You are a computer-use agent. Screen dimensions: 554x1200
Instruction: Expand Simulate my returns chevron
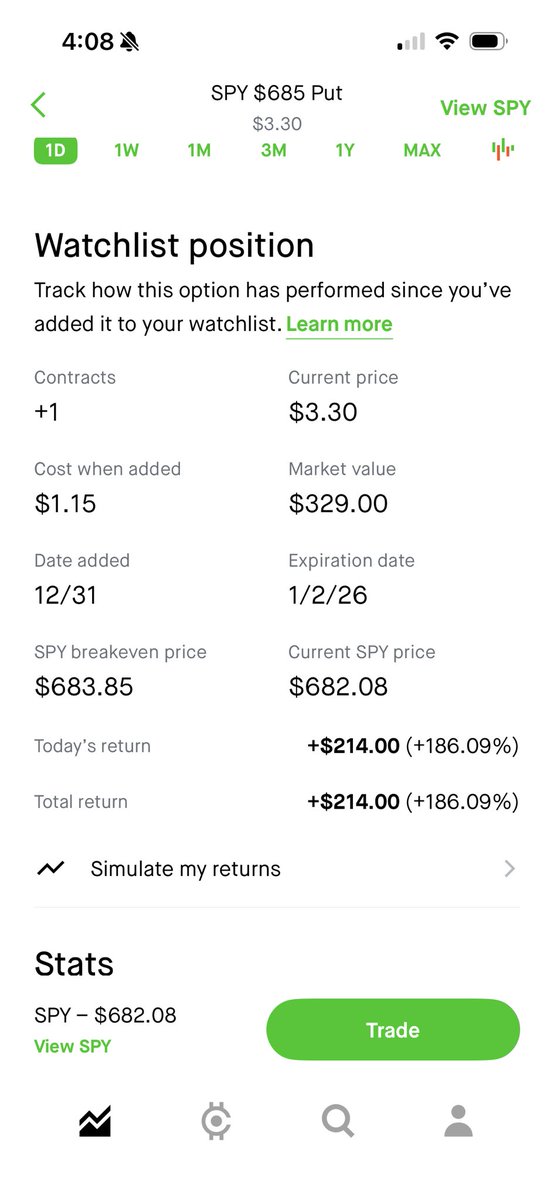click(509, 868)
